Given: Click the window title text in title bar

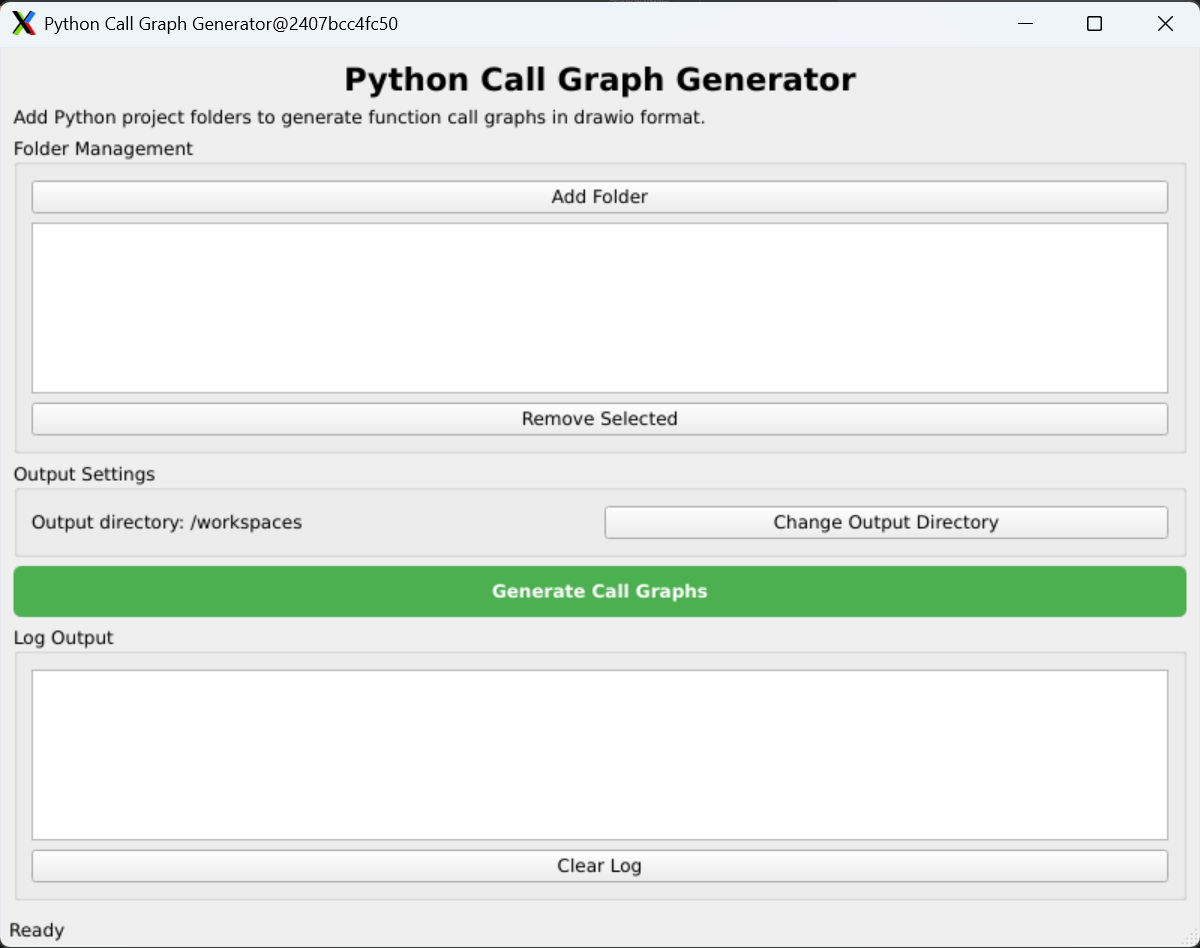Looking at the screenshot, I should pyautogui.click(x=221, y=23).
